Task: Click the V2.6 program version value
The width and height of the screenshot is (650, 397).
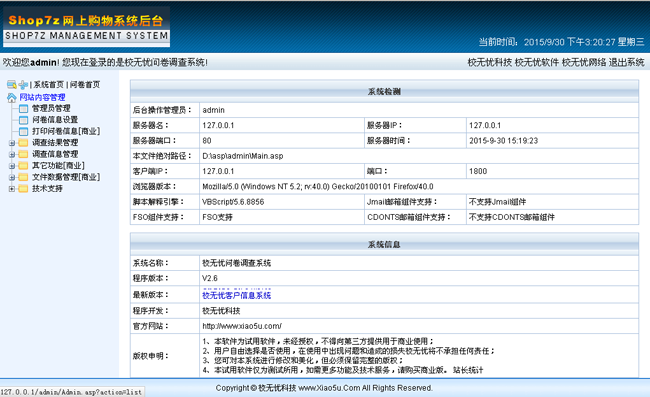Action: pyautogui.click(x=210, y=278)
